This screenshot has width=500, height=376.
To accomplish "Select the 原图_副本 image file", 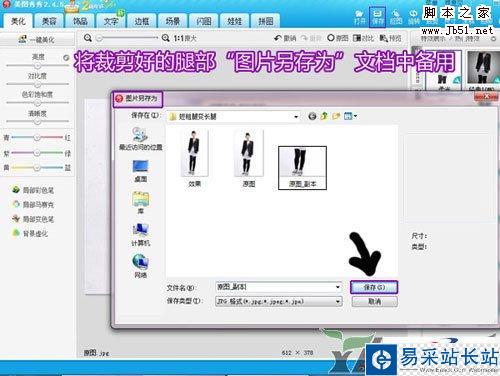I will coord(302,168).
